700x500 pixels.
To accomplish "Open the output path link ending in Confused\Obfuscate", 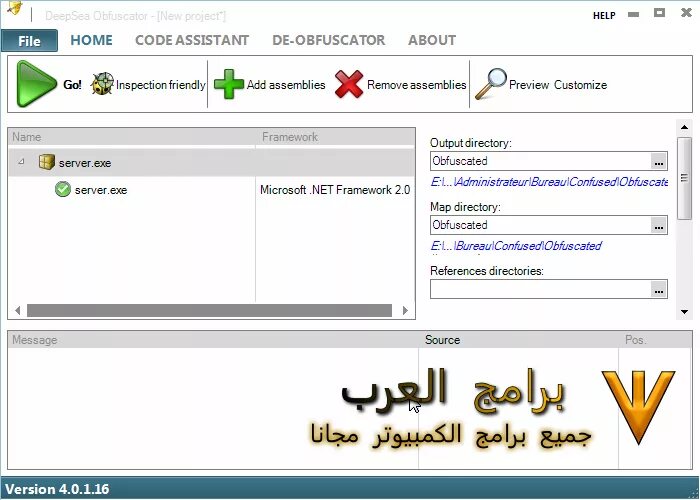I will click(x=549, y=182).
